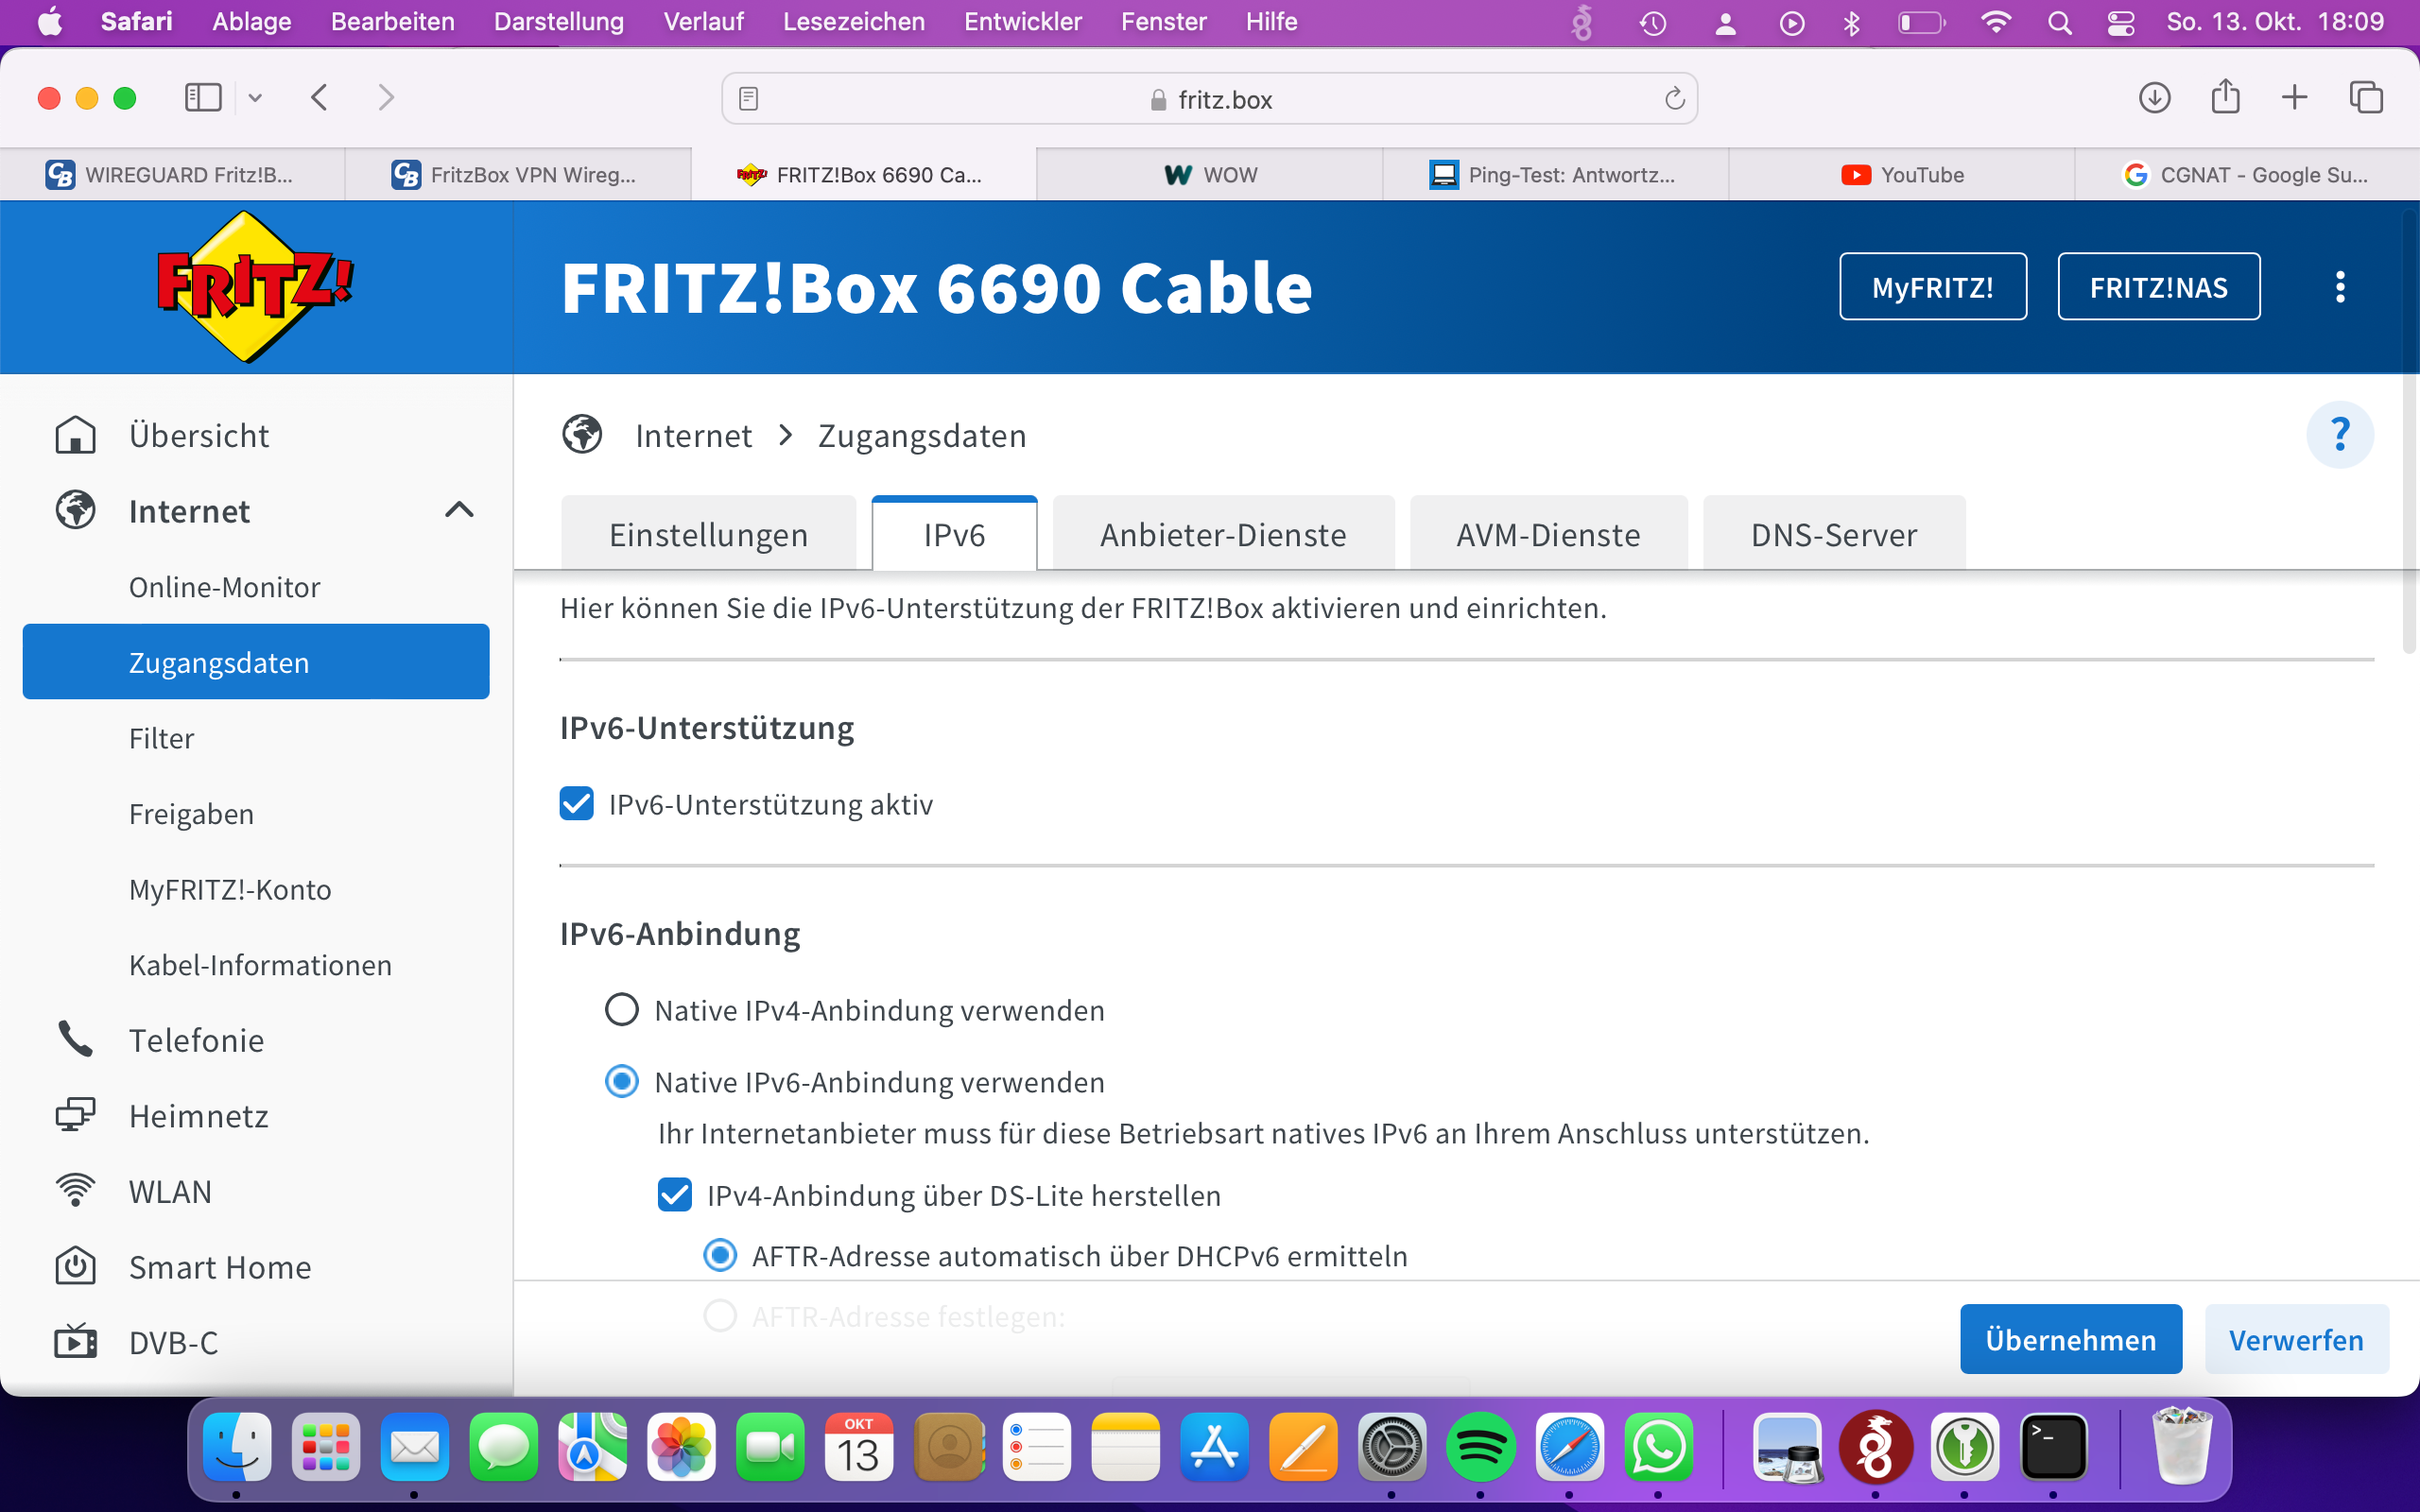Open the three-dot menu in FRITZ!Box header
The height and width of the screenshot is (1512, 2420).
tap(2339, 287)
